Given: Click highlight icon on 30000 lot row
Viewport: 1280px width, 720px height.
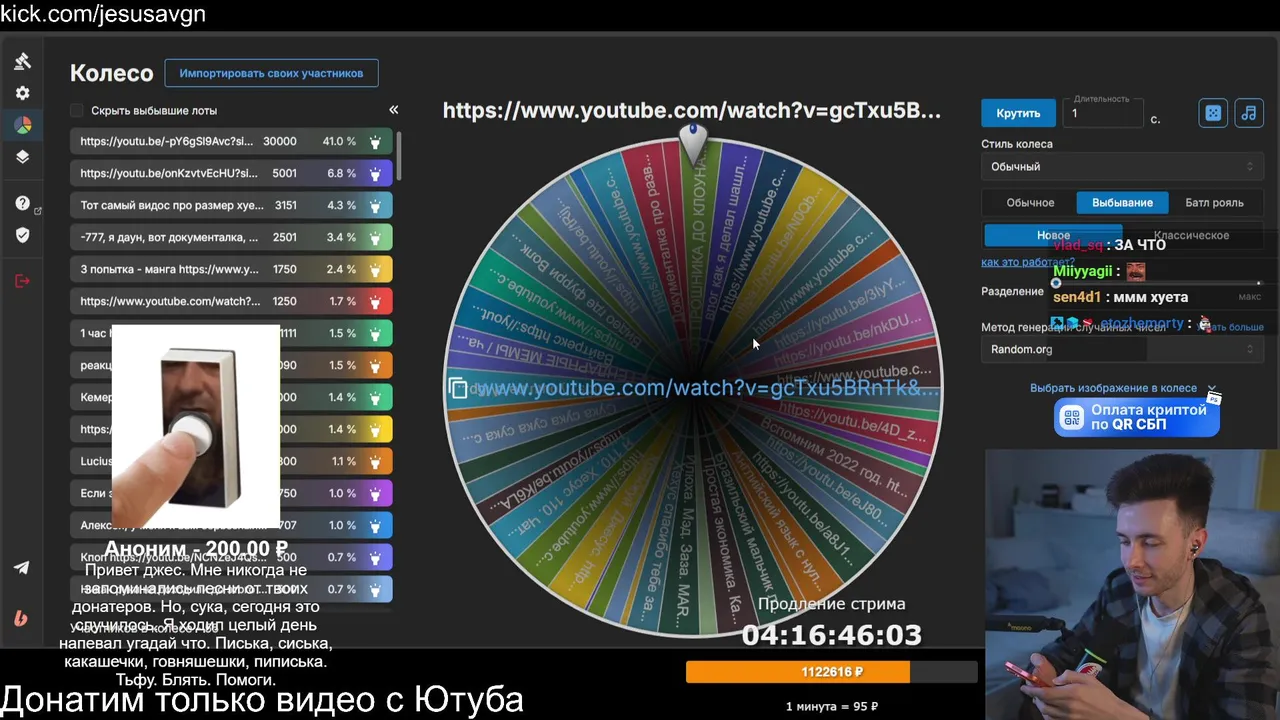Looking at the screenshot, I should click(x=375, y=142).
